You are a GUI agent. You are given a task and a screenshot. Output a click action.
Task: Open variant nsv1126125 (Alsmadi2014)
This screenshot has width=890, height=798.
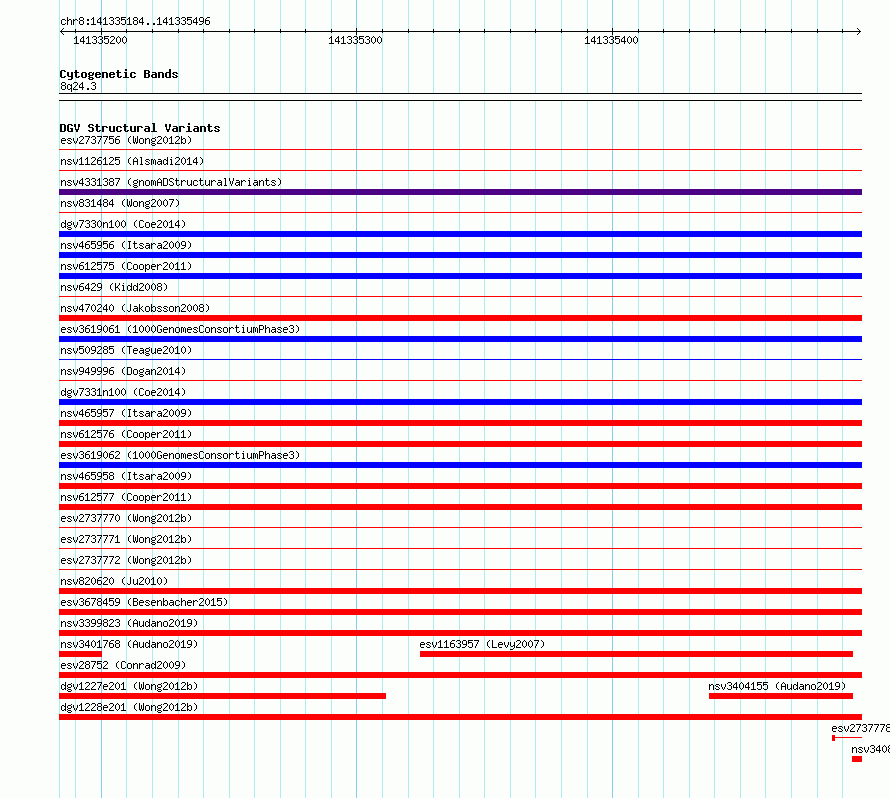(x=132, y=161)
